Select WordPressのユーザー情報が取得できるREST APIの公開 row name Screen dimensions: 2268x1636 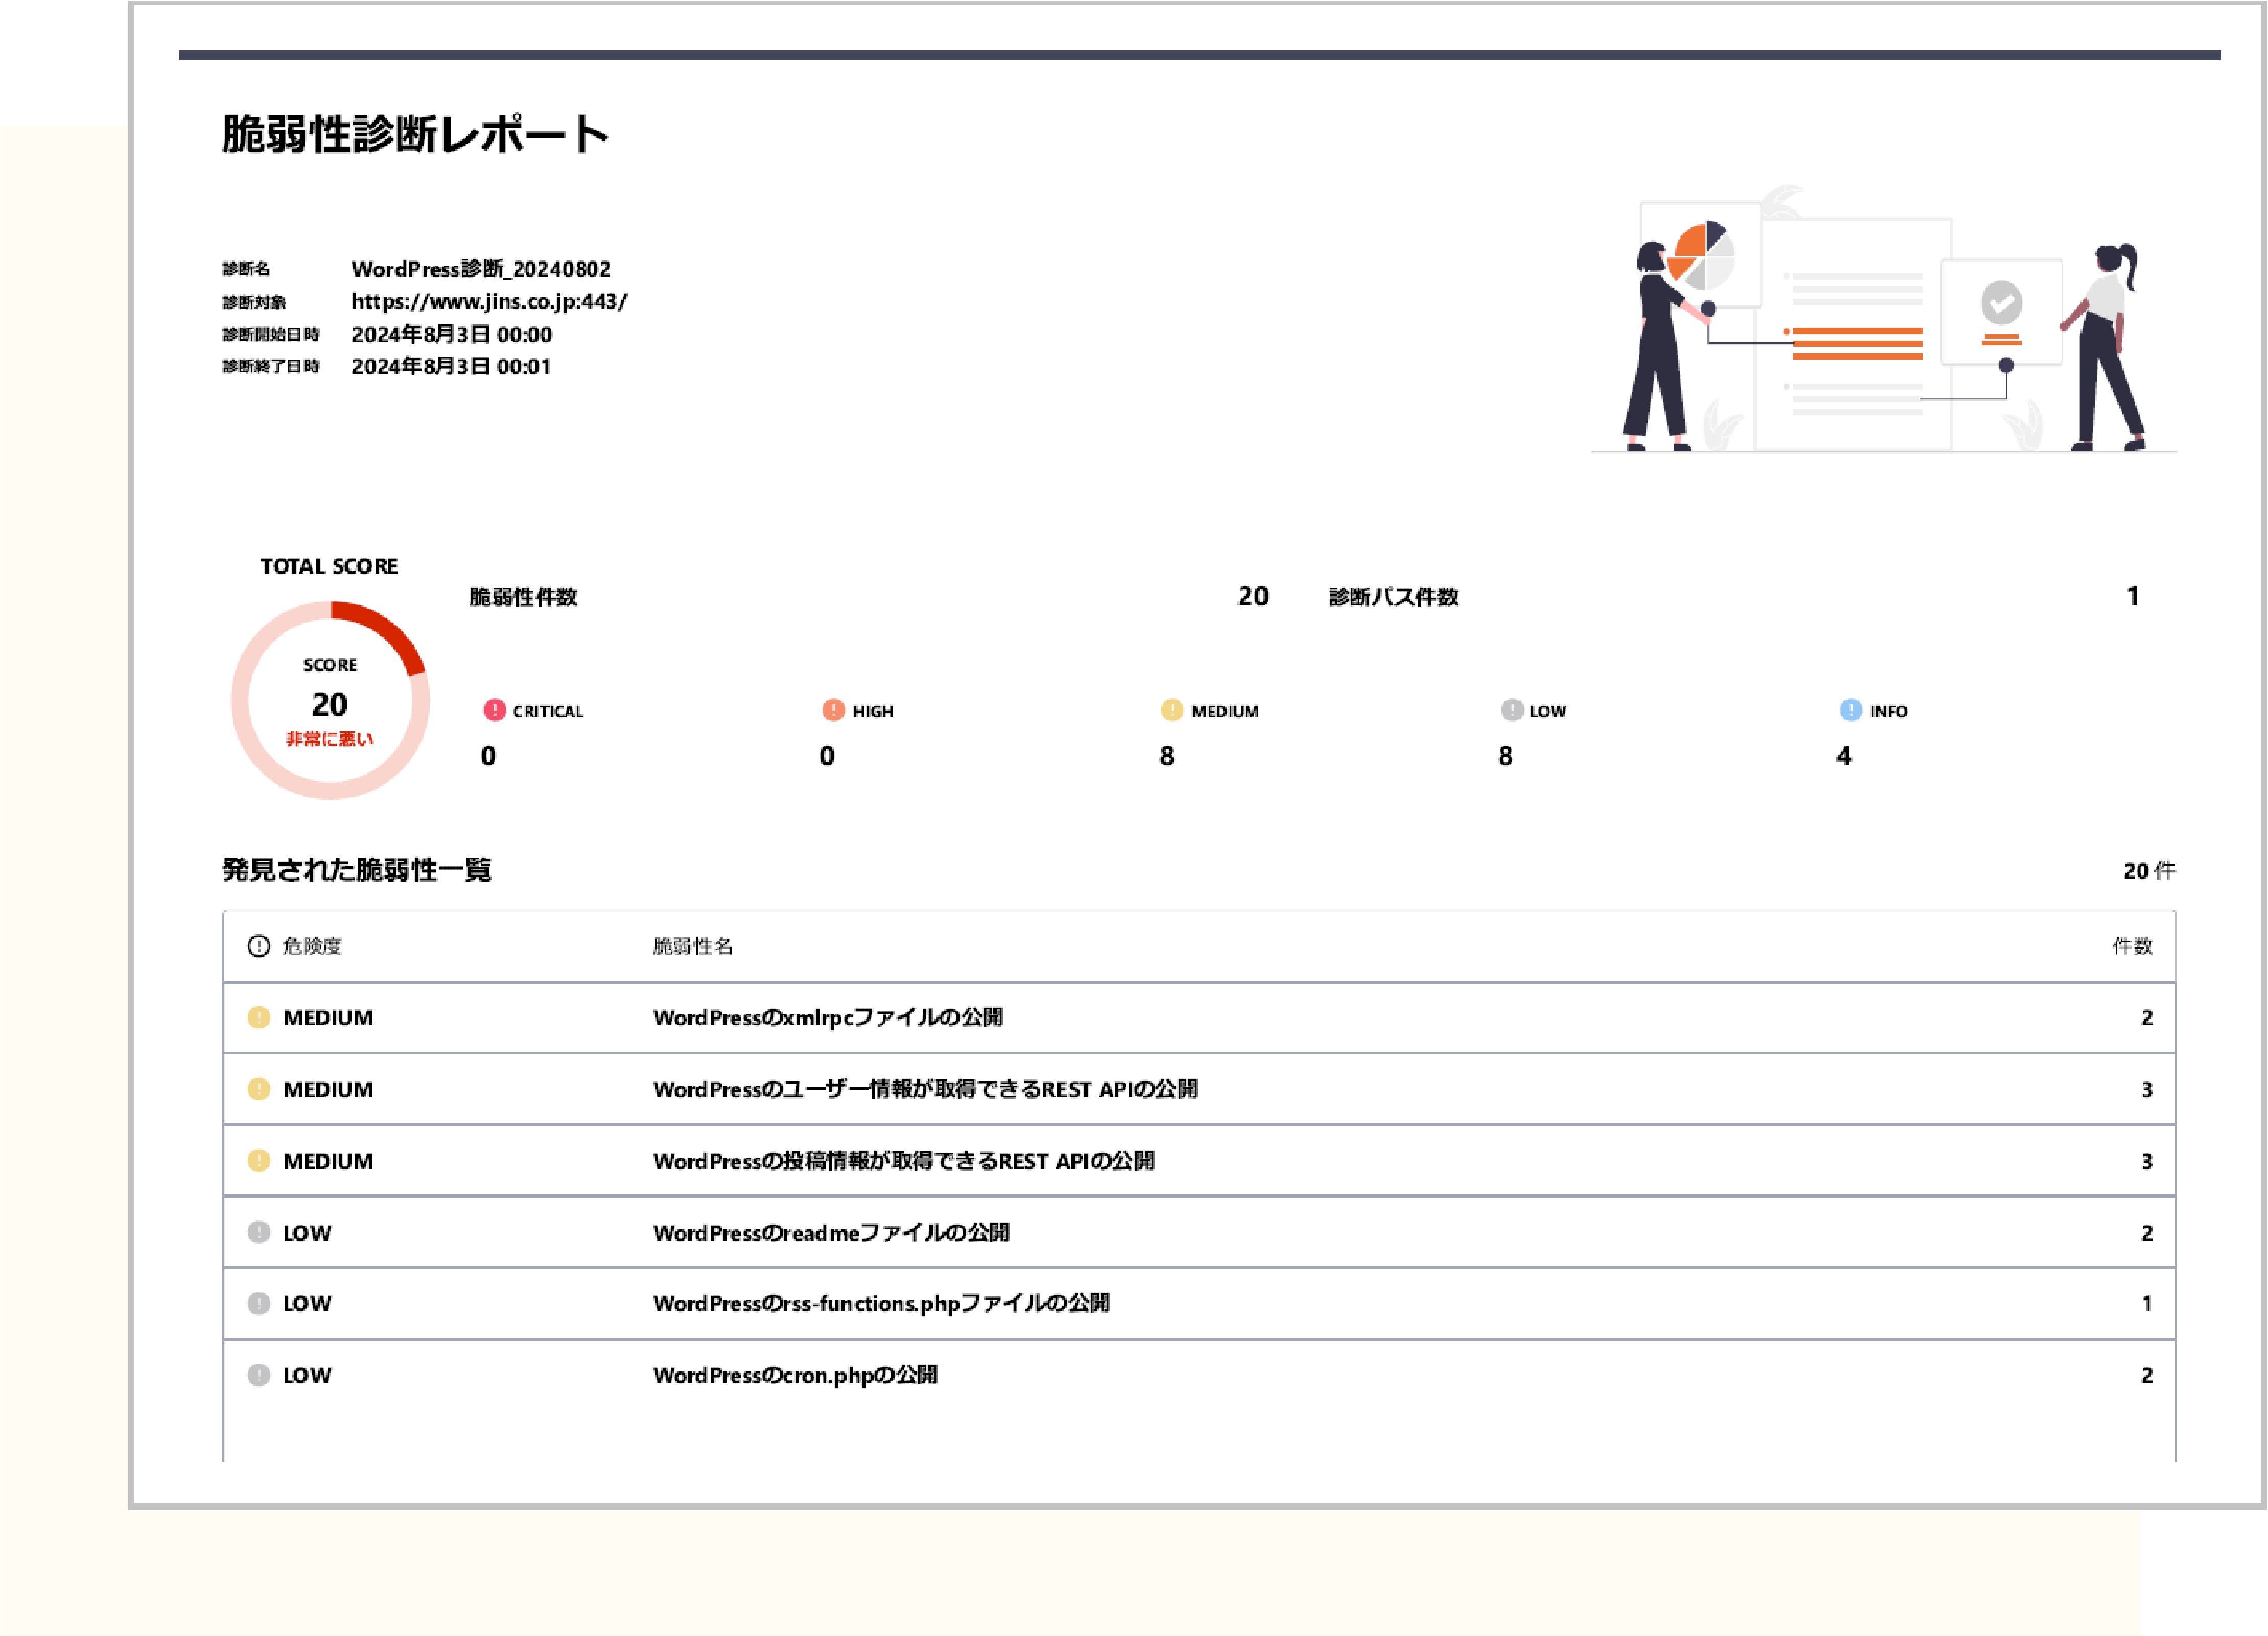click(925, 1089)
